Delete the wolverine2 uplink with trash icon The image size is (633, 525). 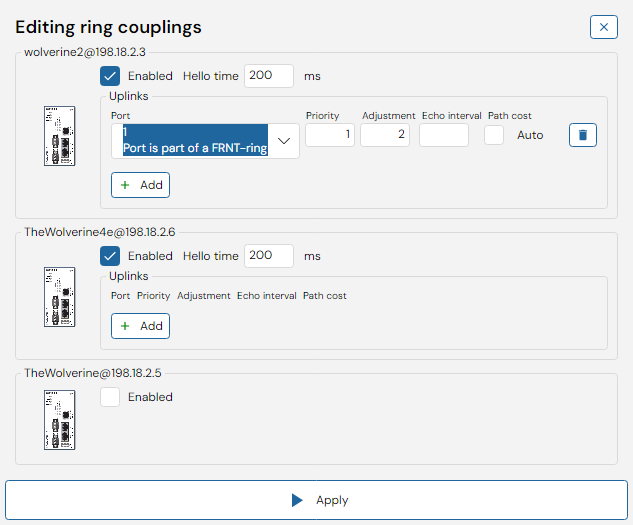tap(583, 135)
